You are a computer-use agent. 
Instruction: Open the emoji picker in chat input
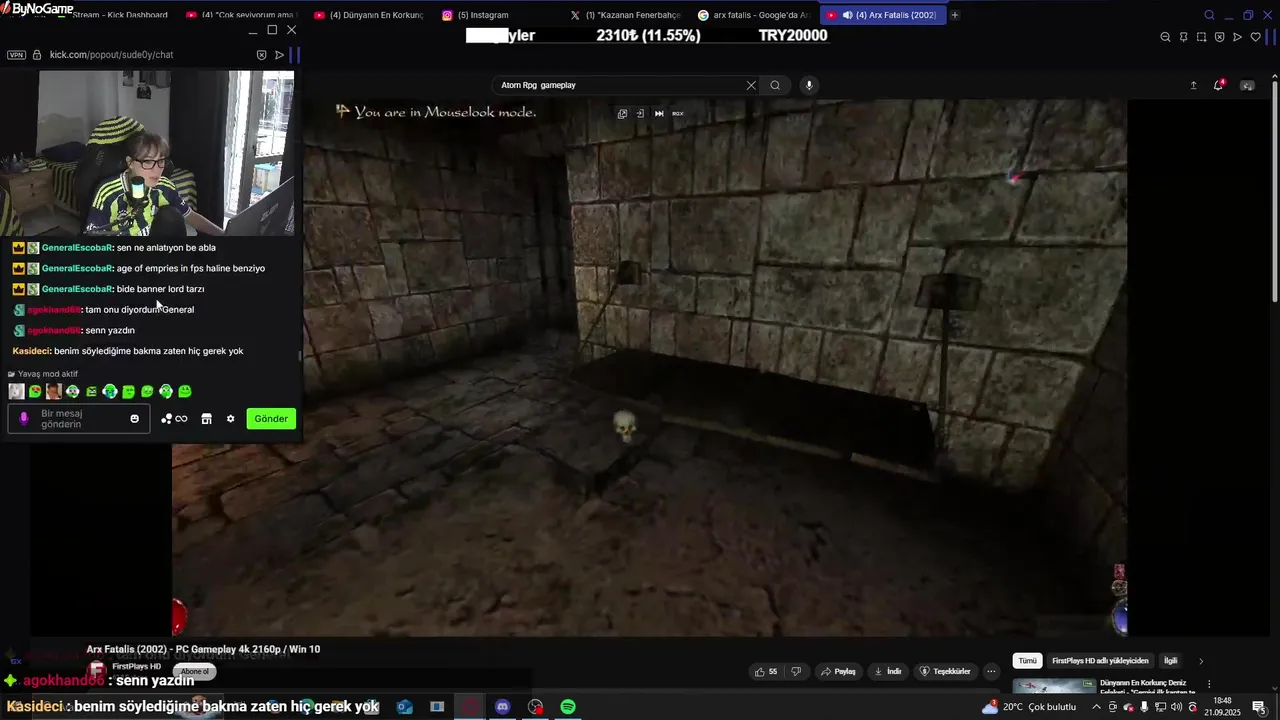point(135,419)
